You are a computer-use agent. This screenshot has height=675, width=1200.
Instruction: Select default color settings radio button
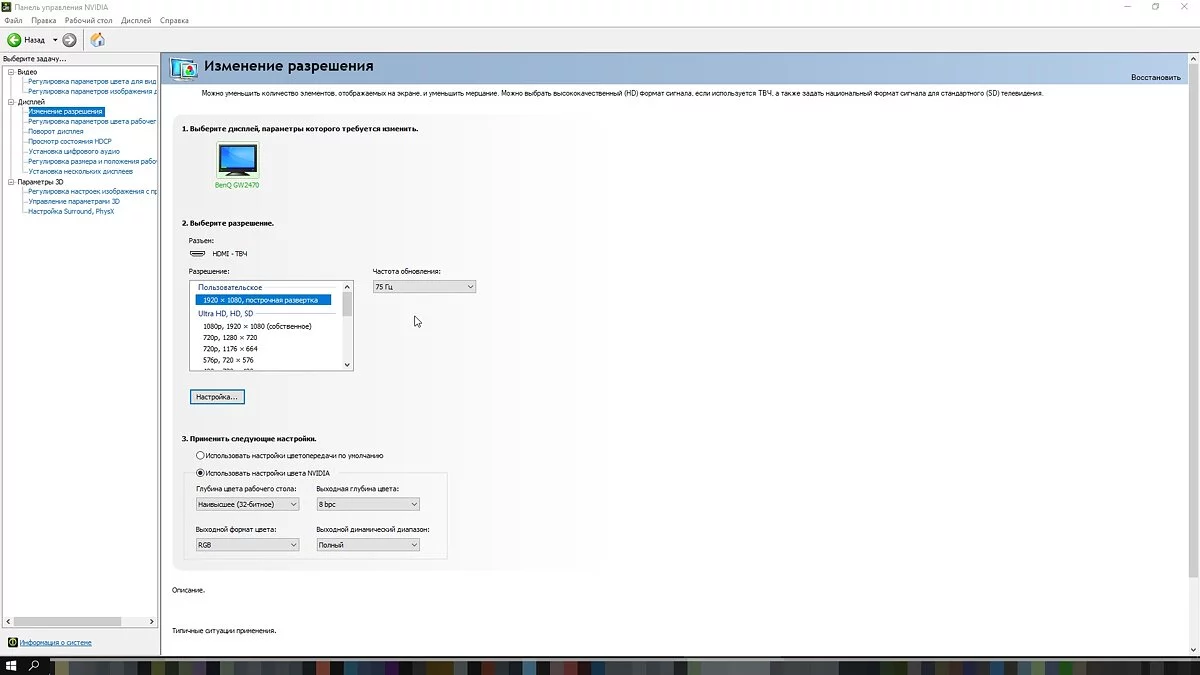tap(201, 455)
